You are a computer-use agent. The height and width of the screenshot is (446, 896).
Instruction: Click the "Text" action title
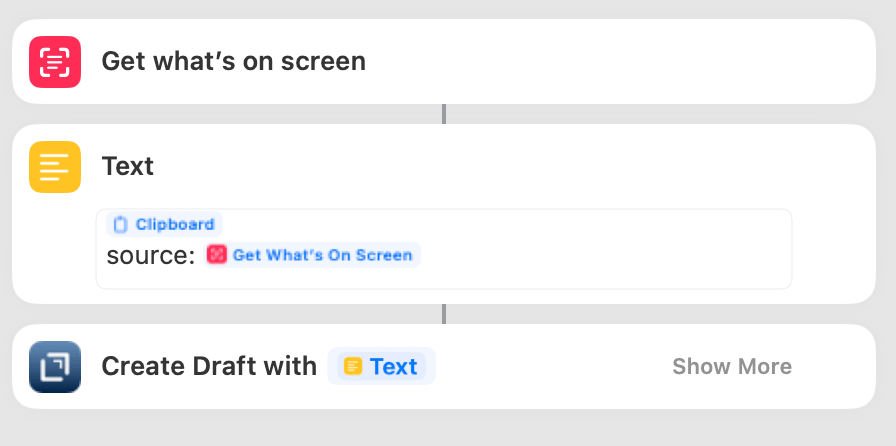point(128,166)
